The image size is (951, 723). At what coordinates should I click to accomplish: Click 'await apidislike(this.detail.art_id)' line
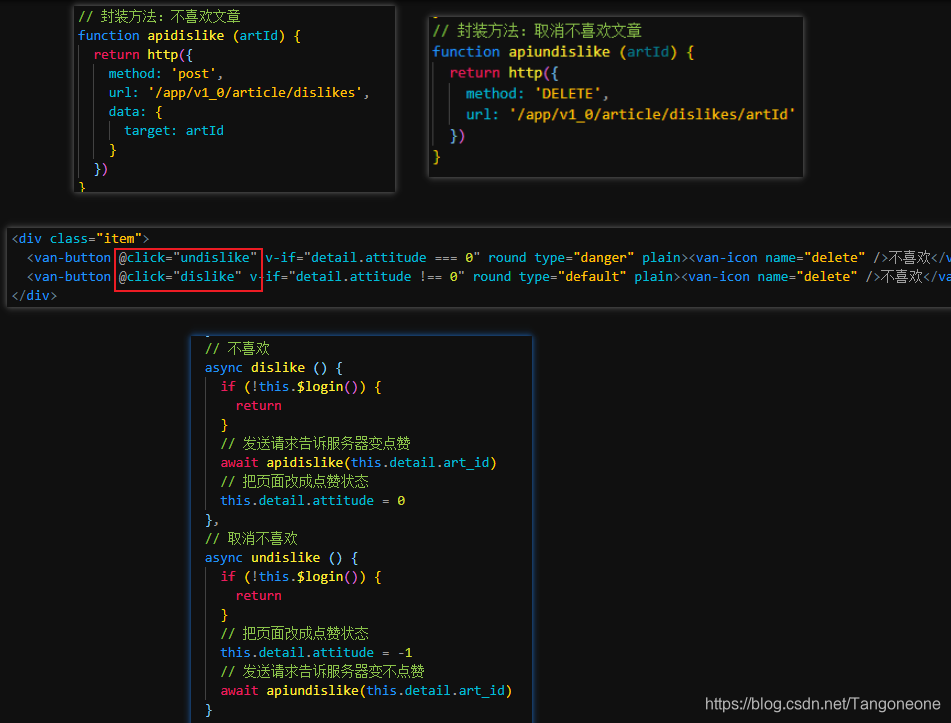tap(358, 463)
